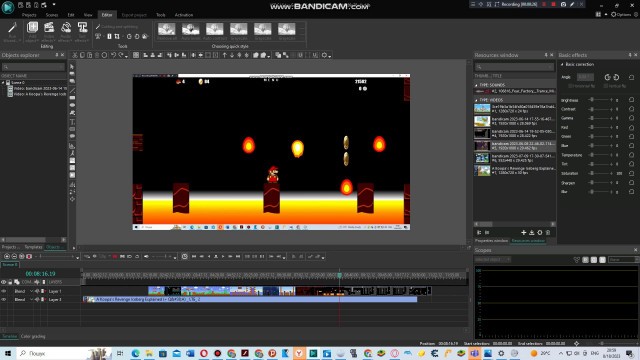This screenshot has height=360, width=640.
Task: Collapse the Scene 0 tree node
Action: coord(3,82)
